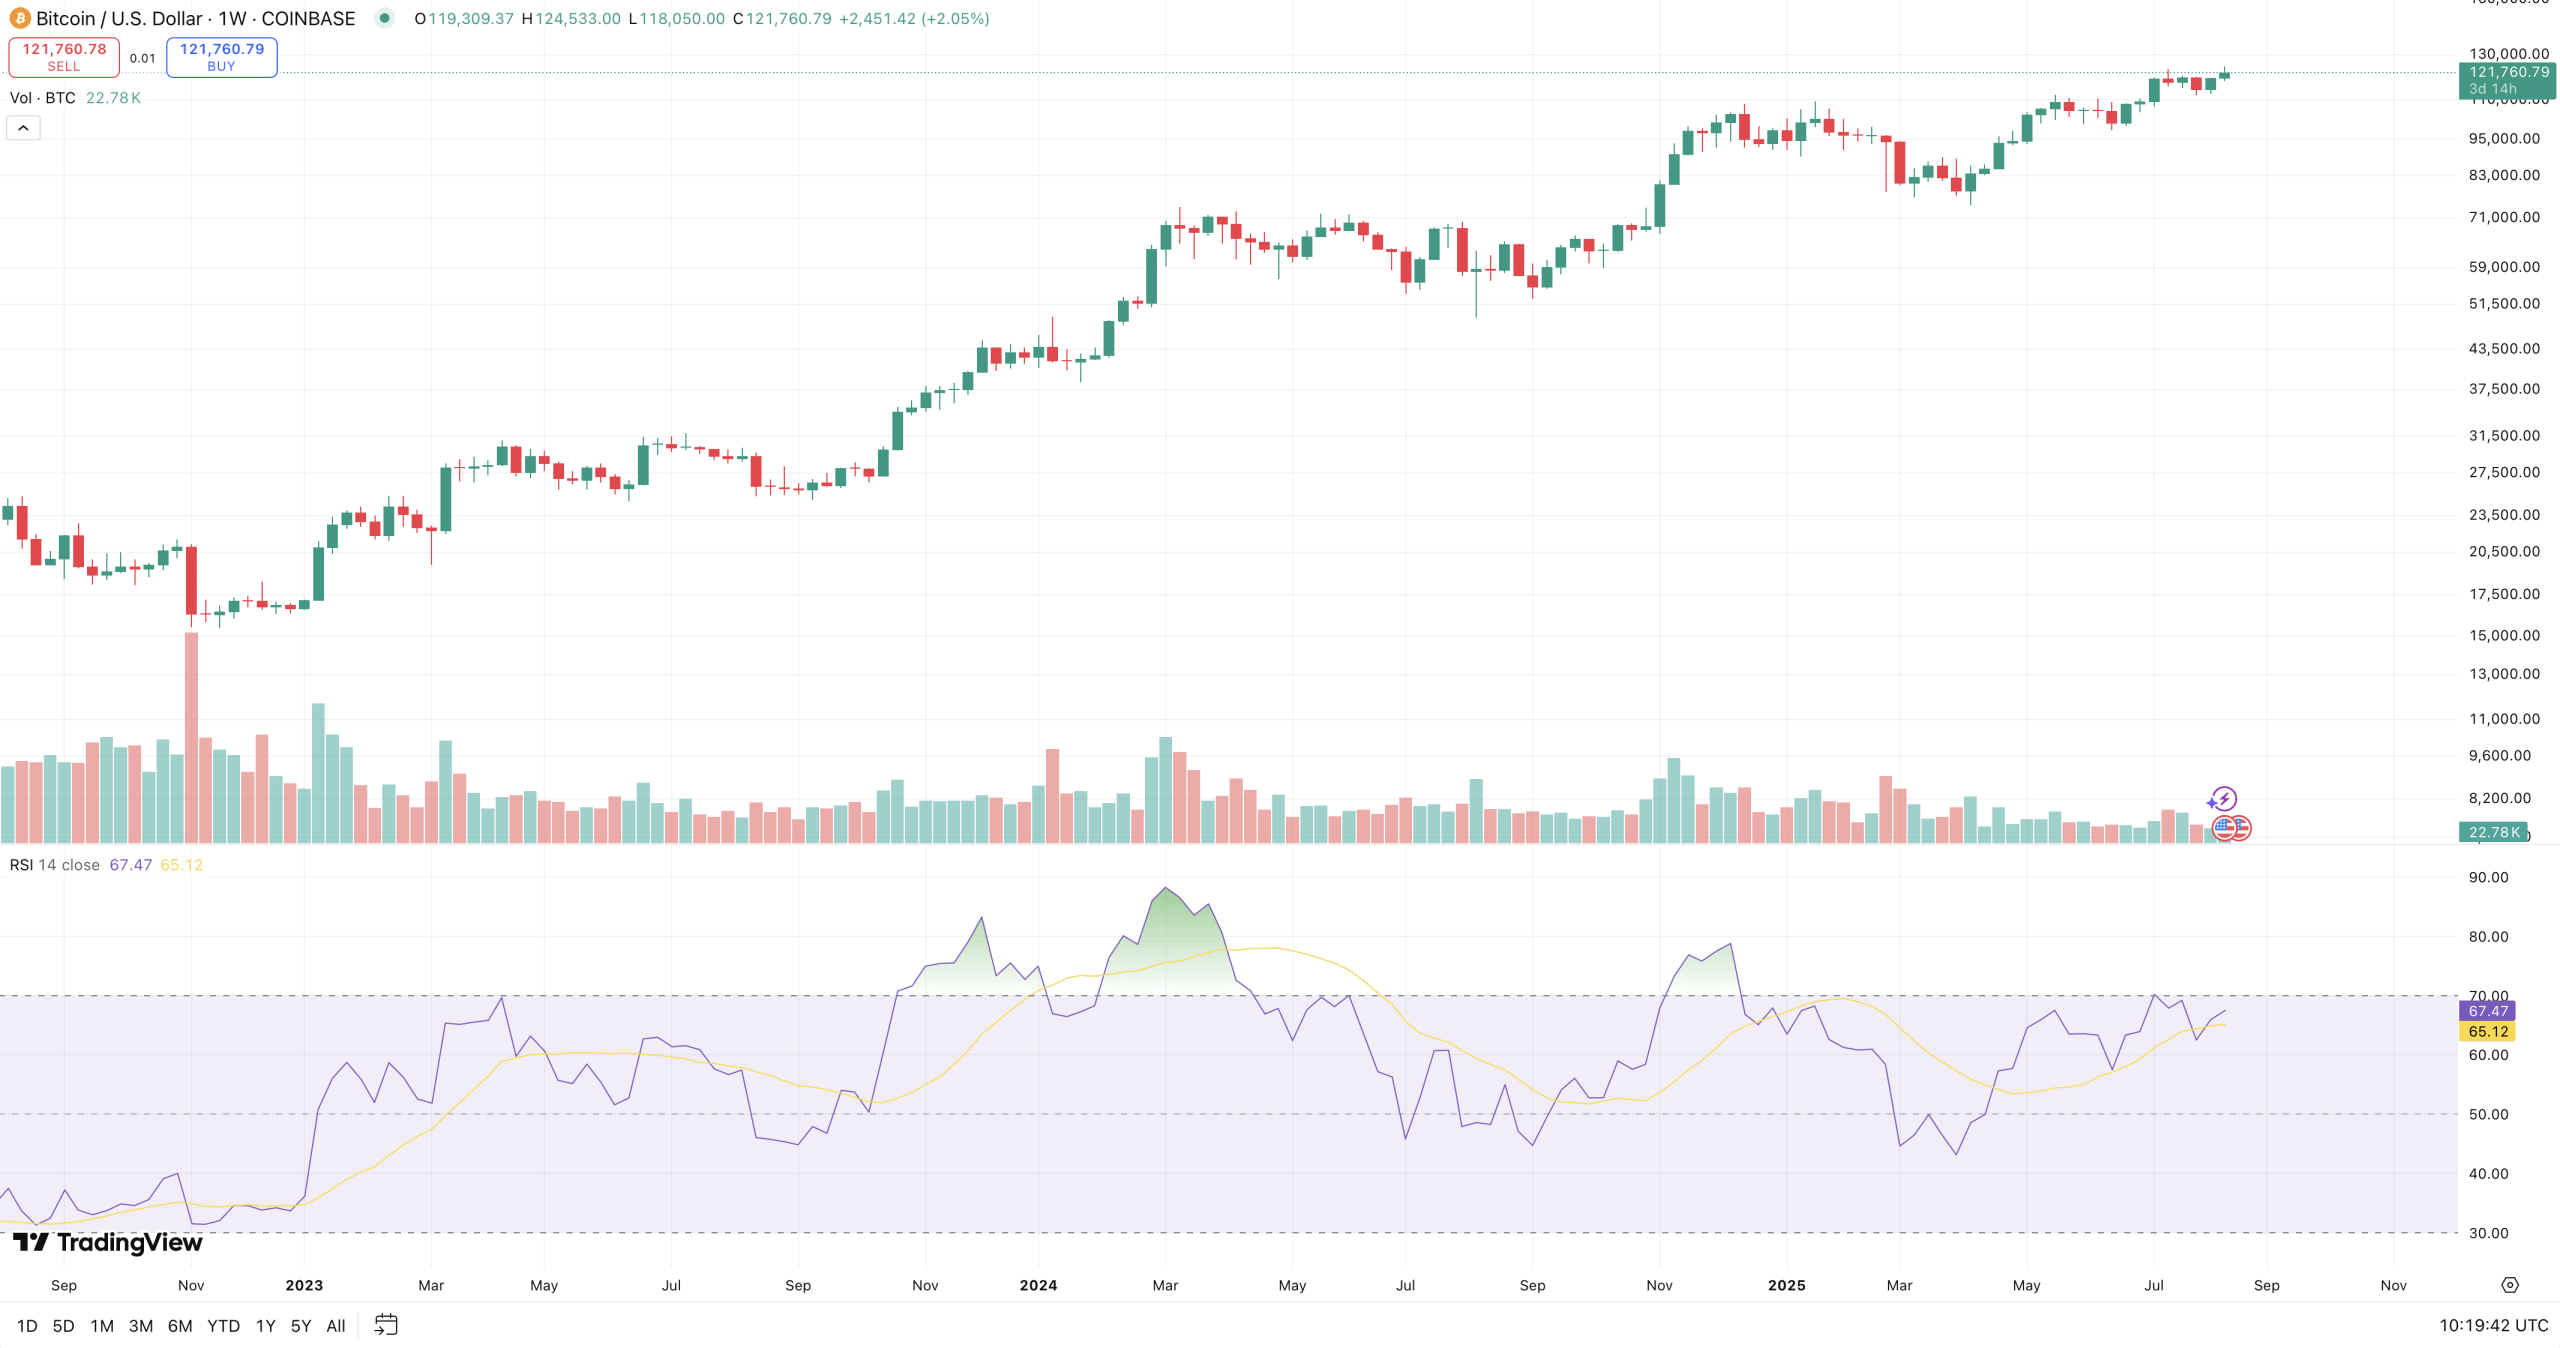This screenshot has height=1348, width=2560.
Task: Click the blue BUY price button
Action: pos(221,57)
